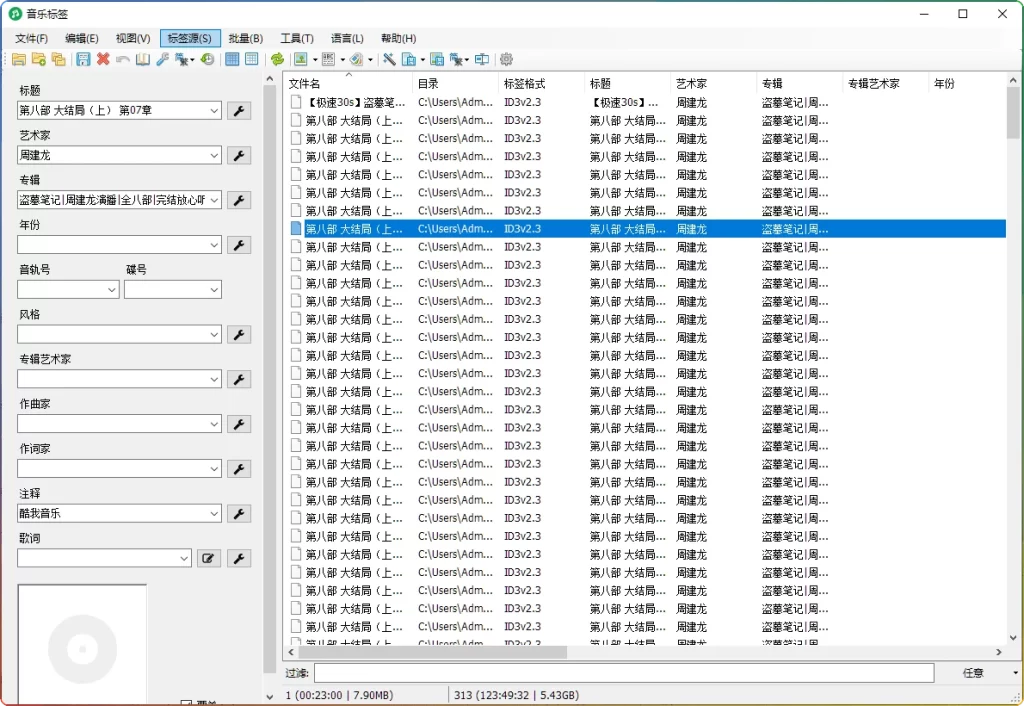Click the wrench icon beside the 专辑 field
Screen dimensions: 1024x706
pos(238,200)
